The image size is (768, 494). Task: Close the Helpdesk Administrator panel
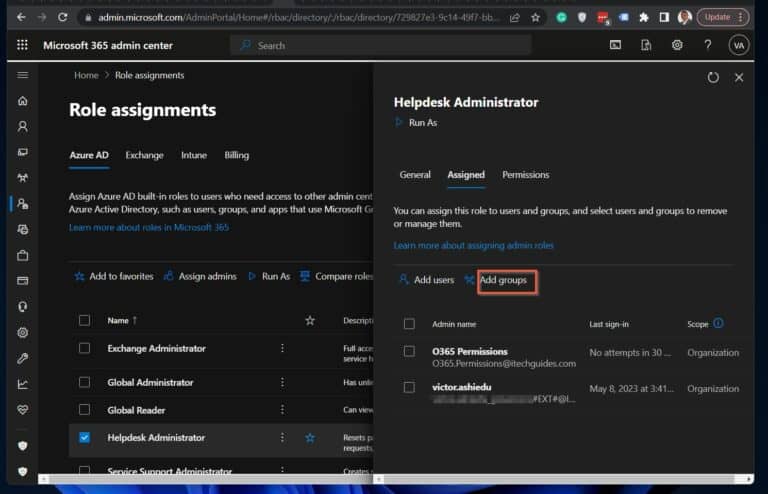[x=739, y=77]
